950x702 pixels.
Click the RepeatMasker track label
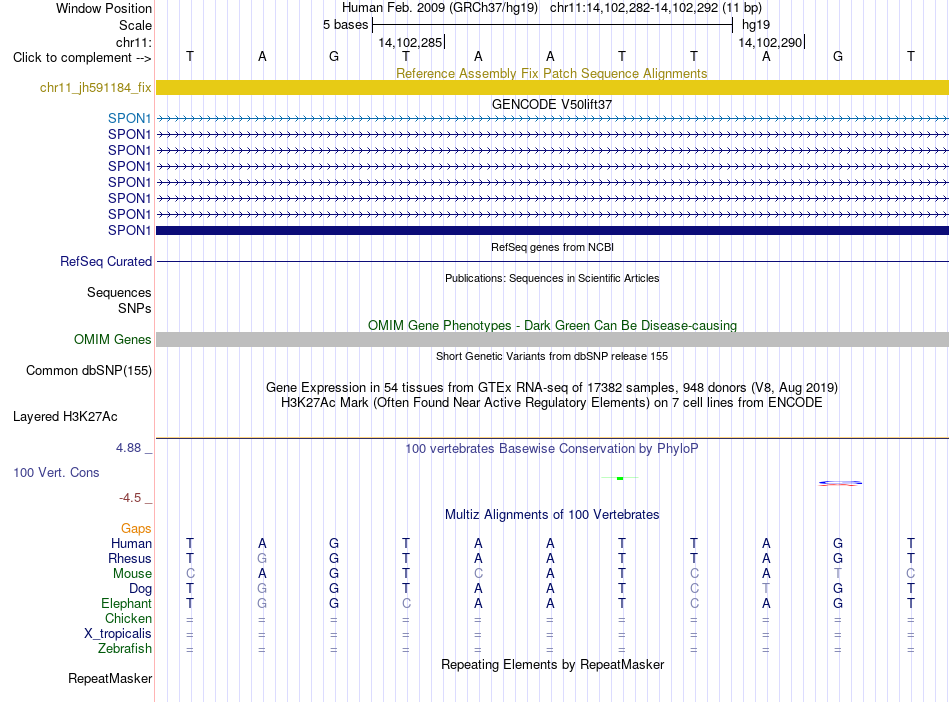110,678
